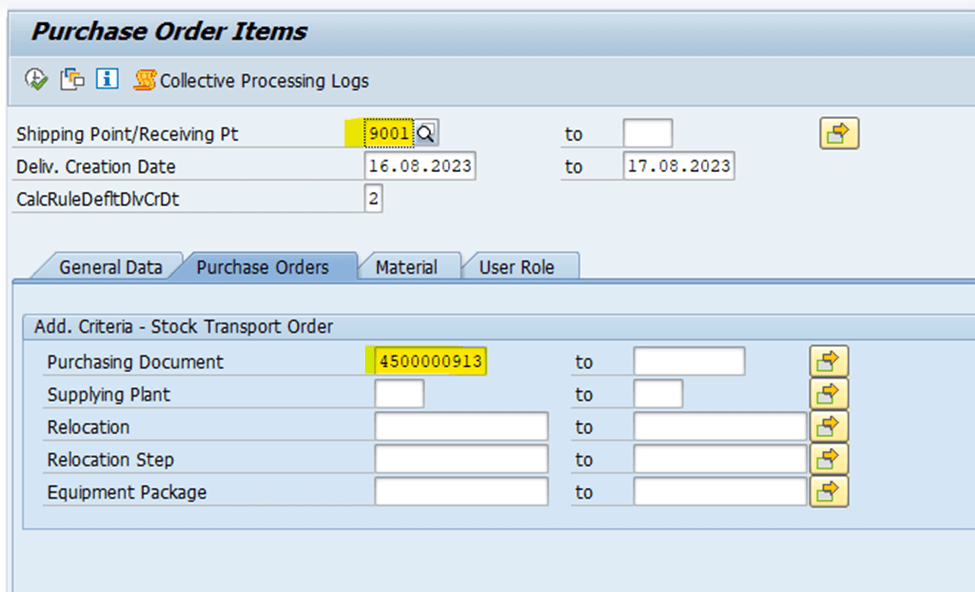Click the Relocation Step upper limit field

pyautogui.click(x=720, y=459)
